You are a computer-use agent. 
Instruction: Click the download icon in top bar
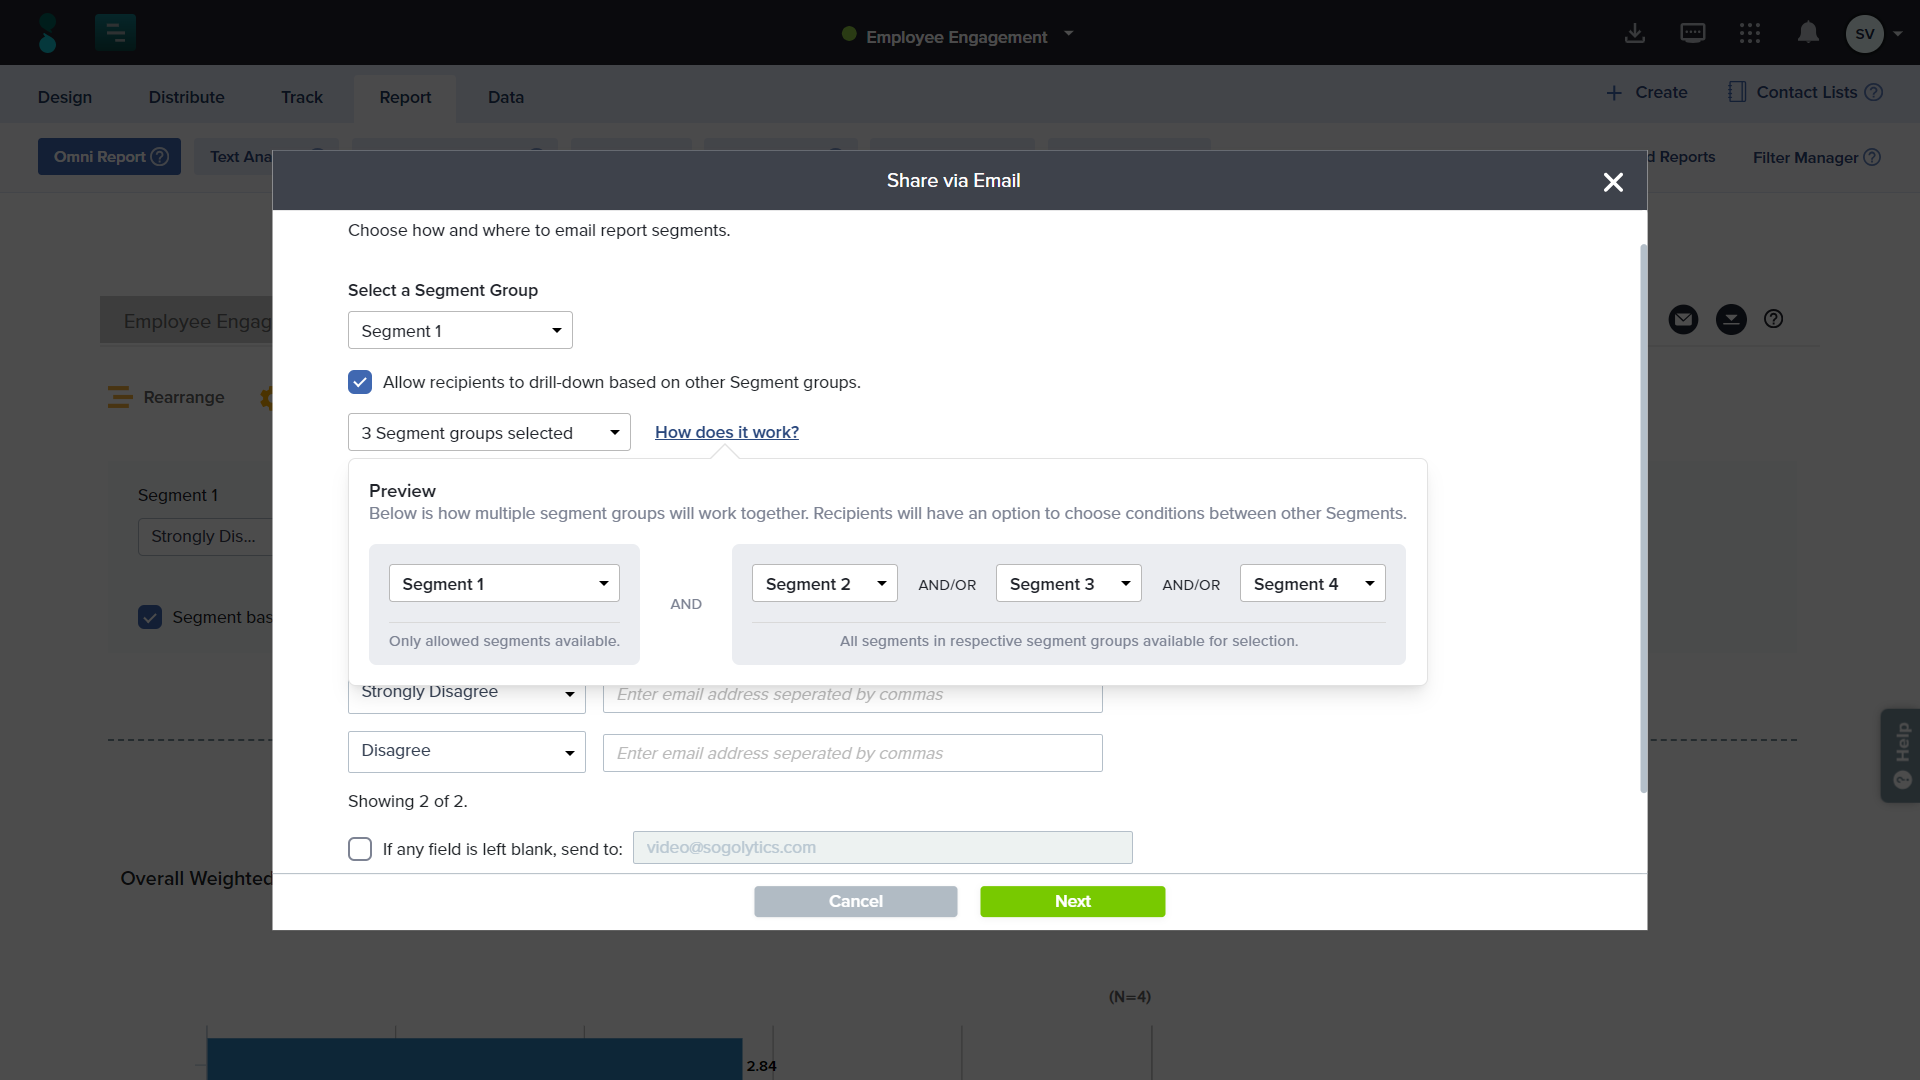tap(1635, 33)
